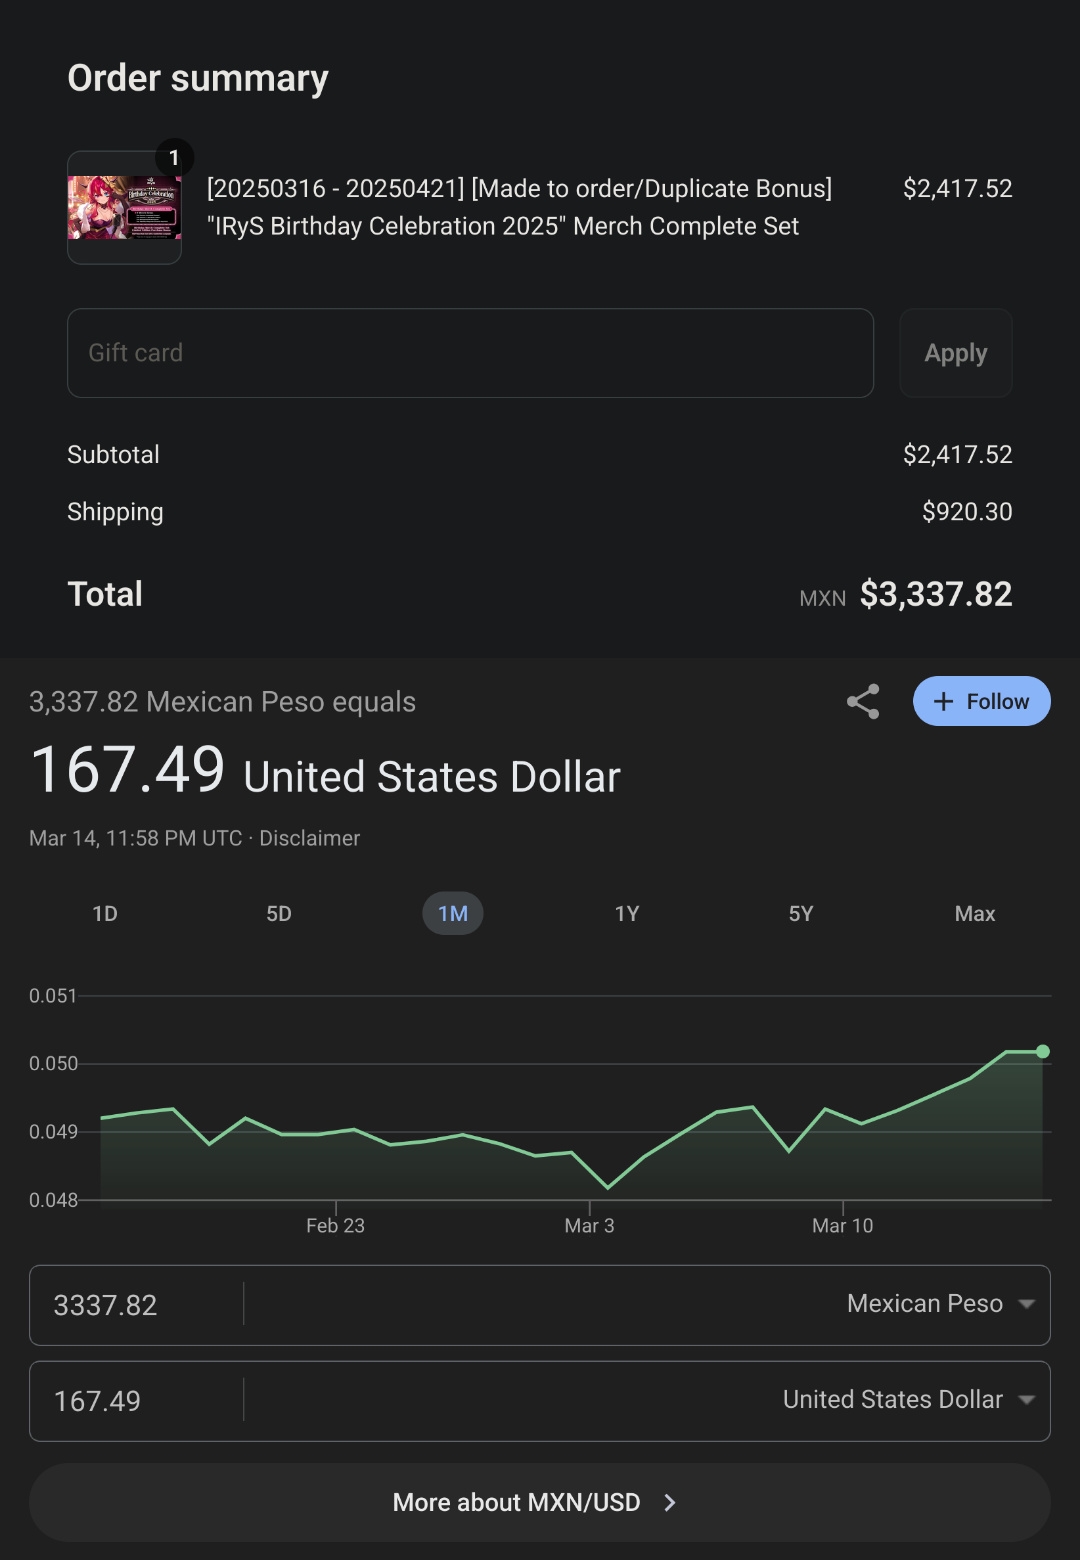Click the share icon
The image size is (1080, 1560).
[863, 702]
